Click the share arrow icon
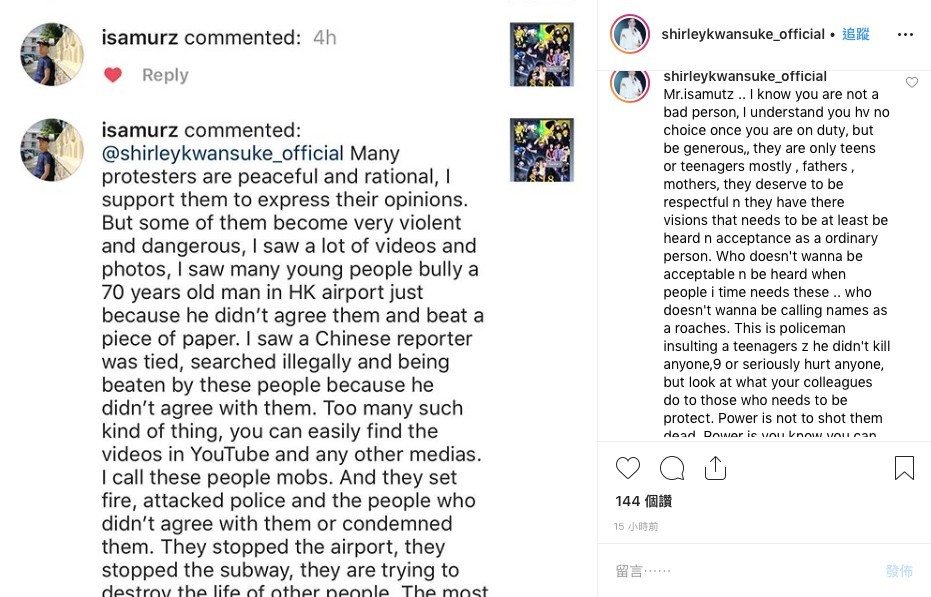The image size is (931, 597). tap(715, 468)
